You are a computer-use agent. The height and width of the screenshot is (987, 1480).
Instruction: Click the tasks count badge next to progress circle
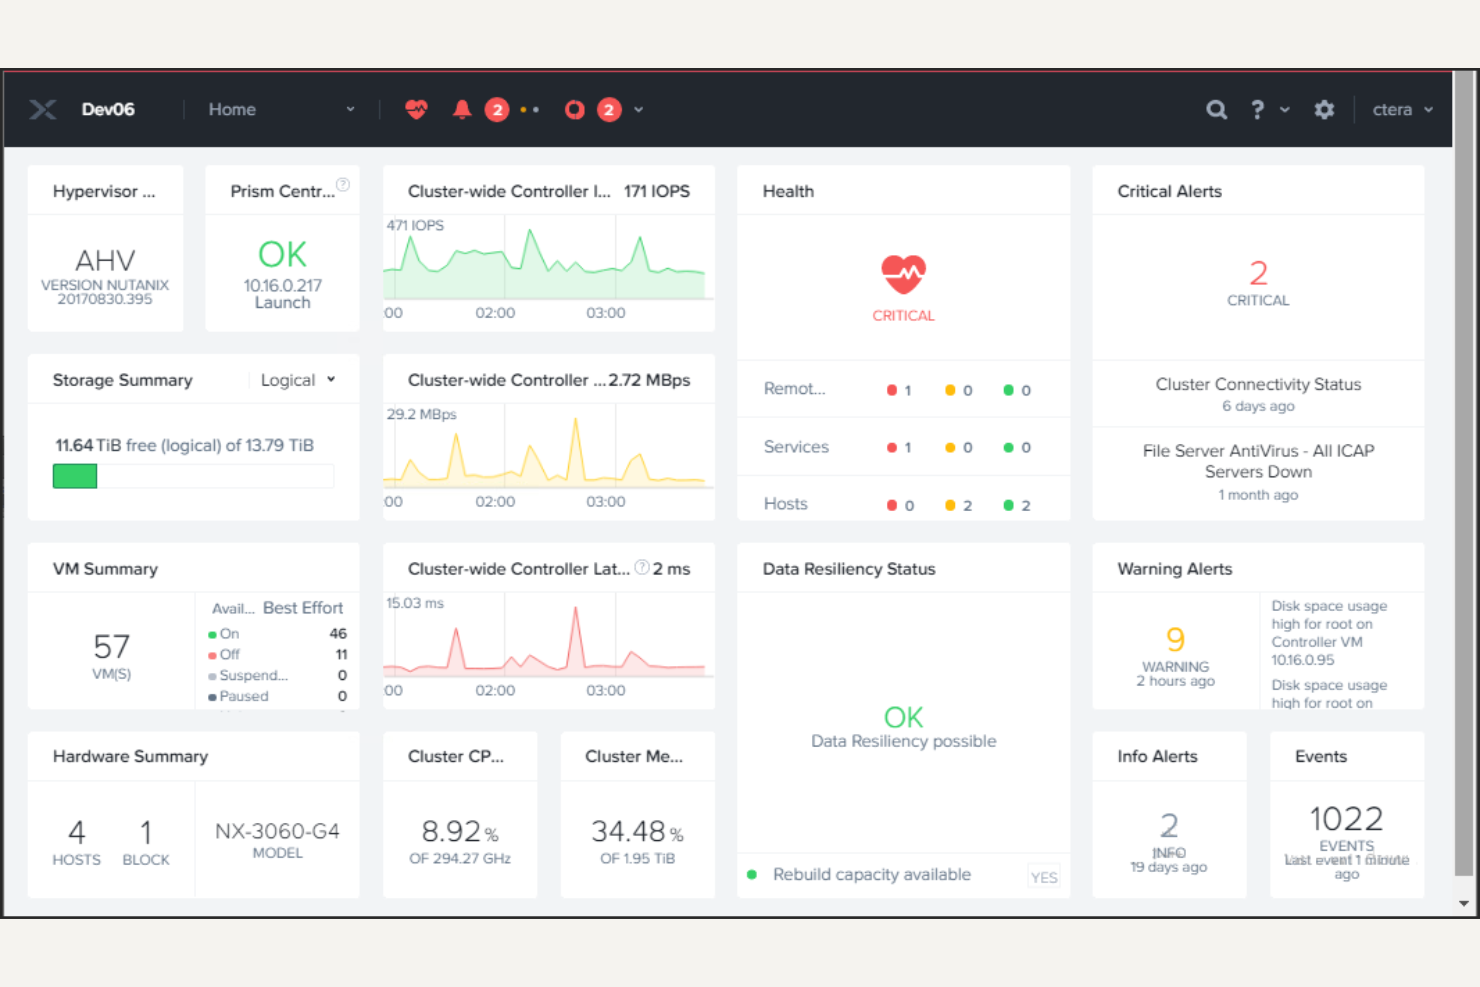(609, 109)
